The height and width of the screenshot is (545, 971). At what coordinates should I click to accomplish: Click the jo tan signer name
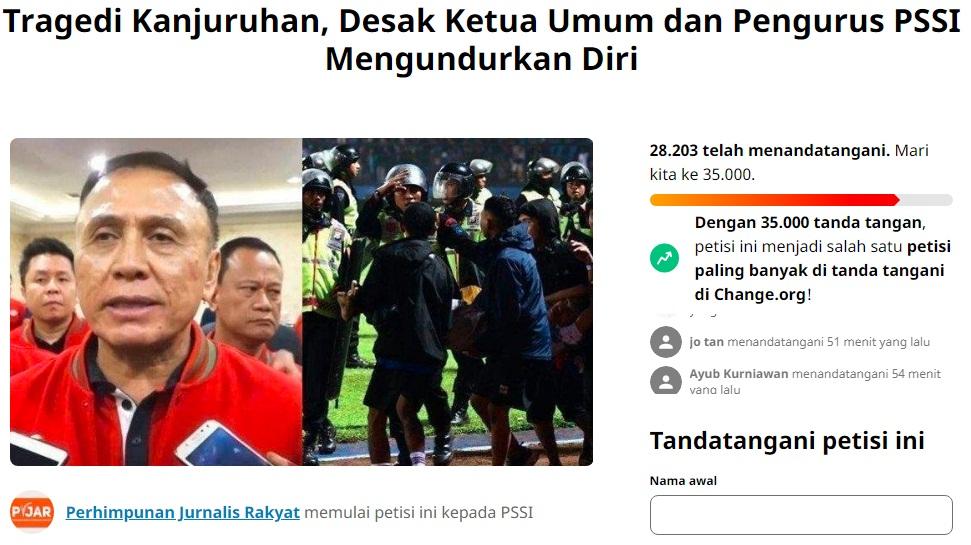coord(707,342)
